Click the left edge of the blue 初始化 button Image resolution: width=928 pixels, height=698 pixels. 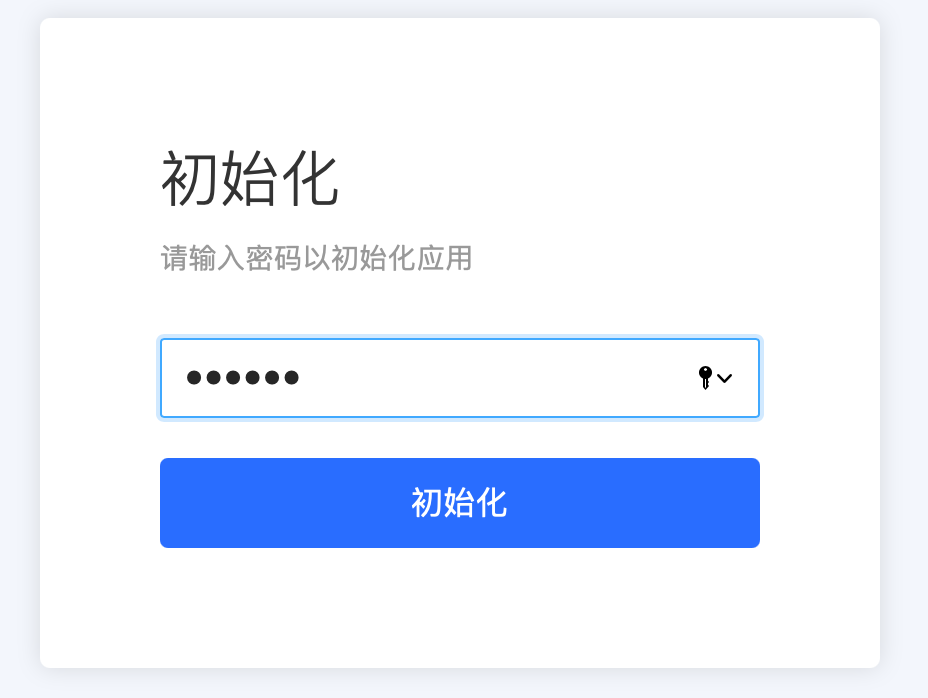[x=169, y=503]
